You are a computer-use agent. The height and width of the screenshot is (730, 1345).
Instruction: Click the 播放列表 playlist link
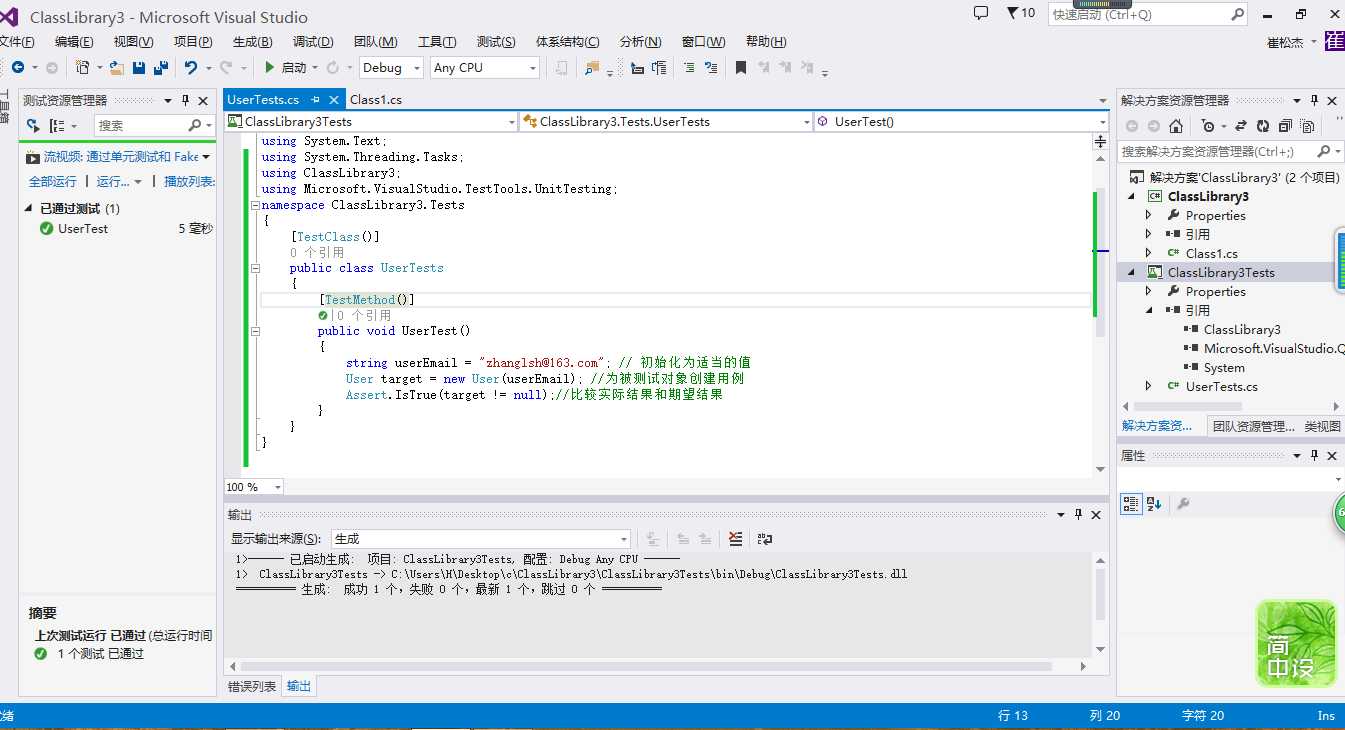(x=189, y=181)
